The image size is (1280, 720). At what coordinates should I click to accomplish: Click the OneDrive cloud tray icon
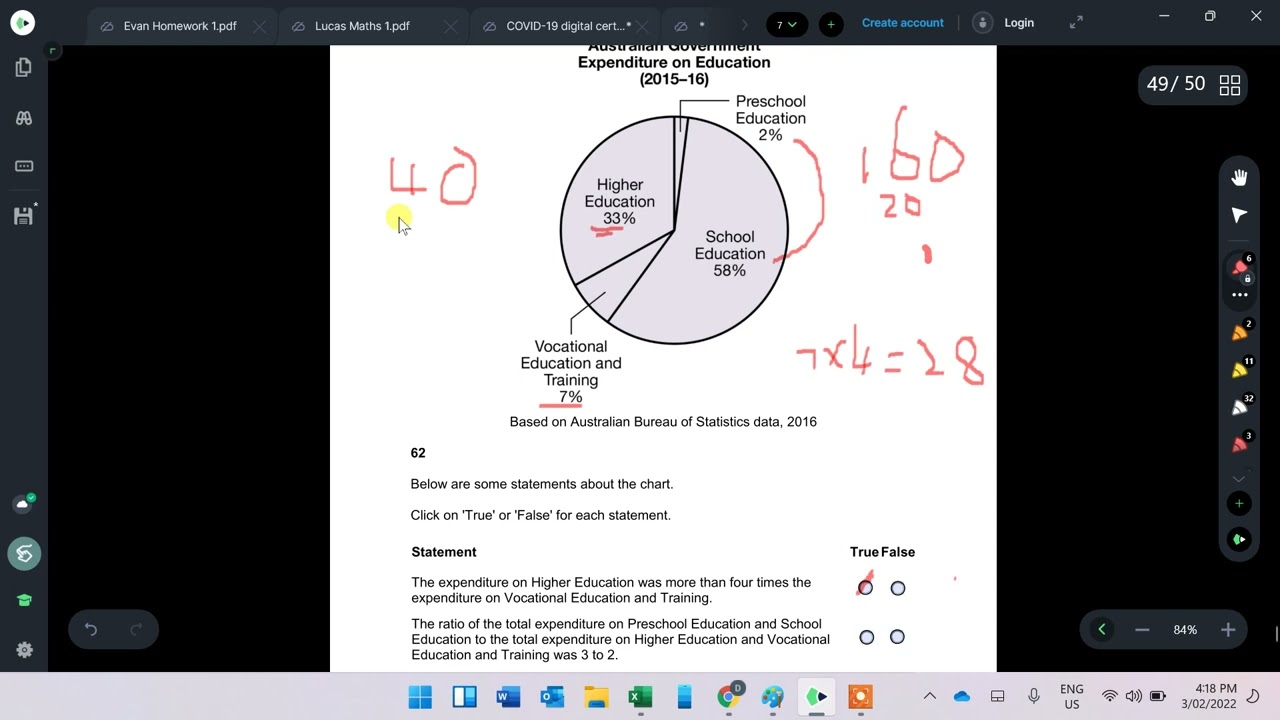click(x=962, y=697)
